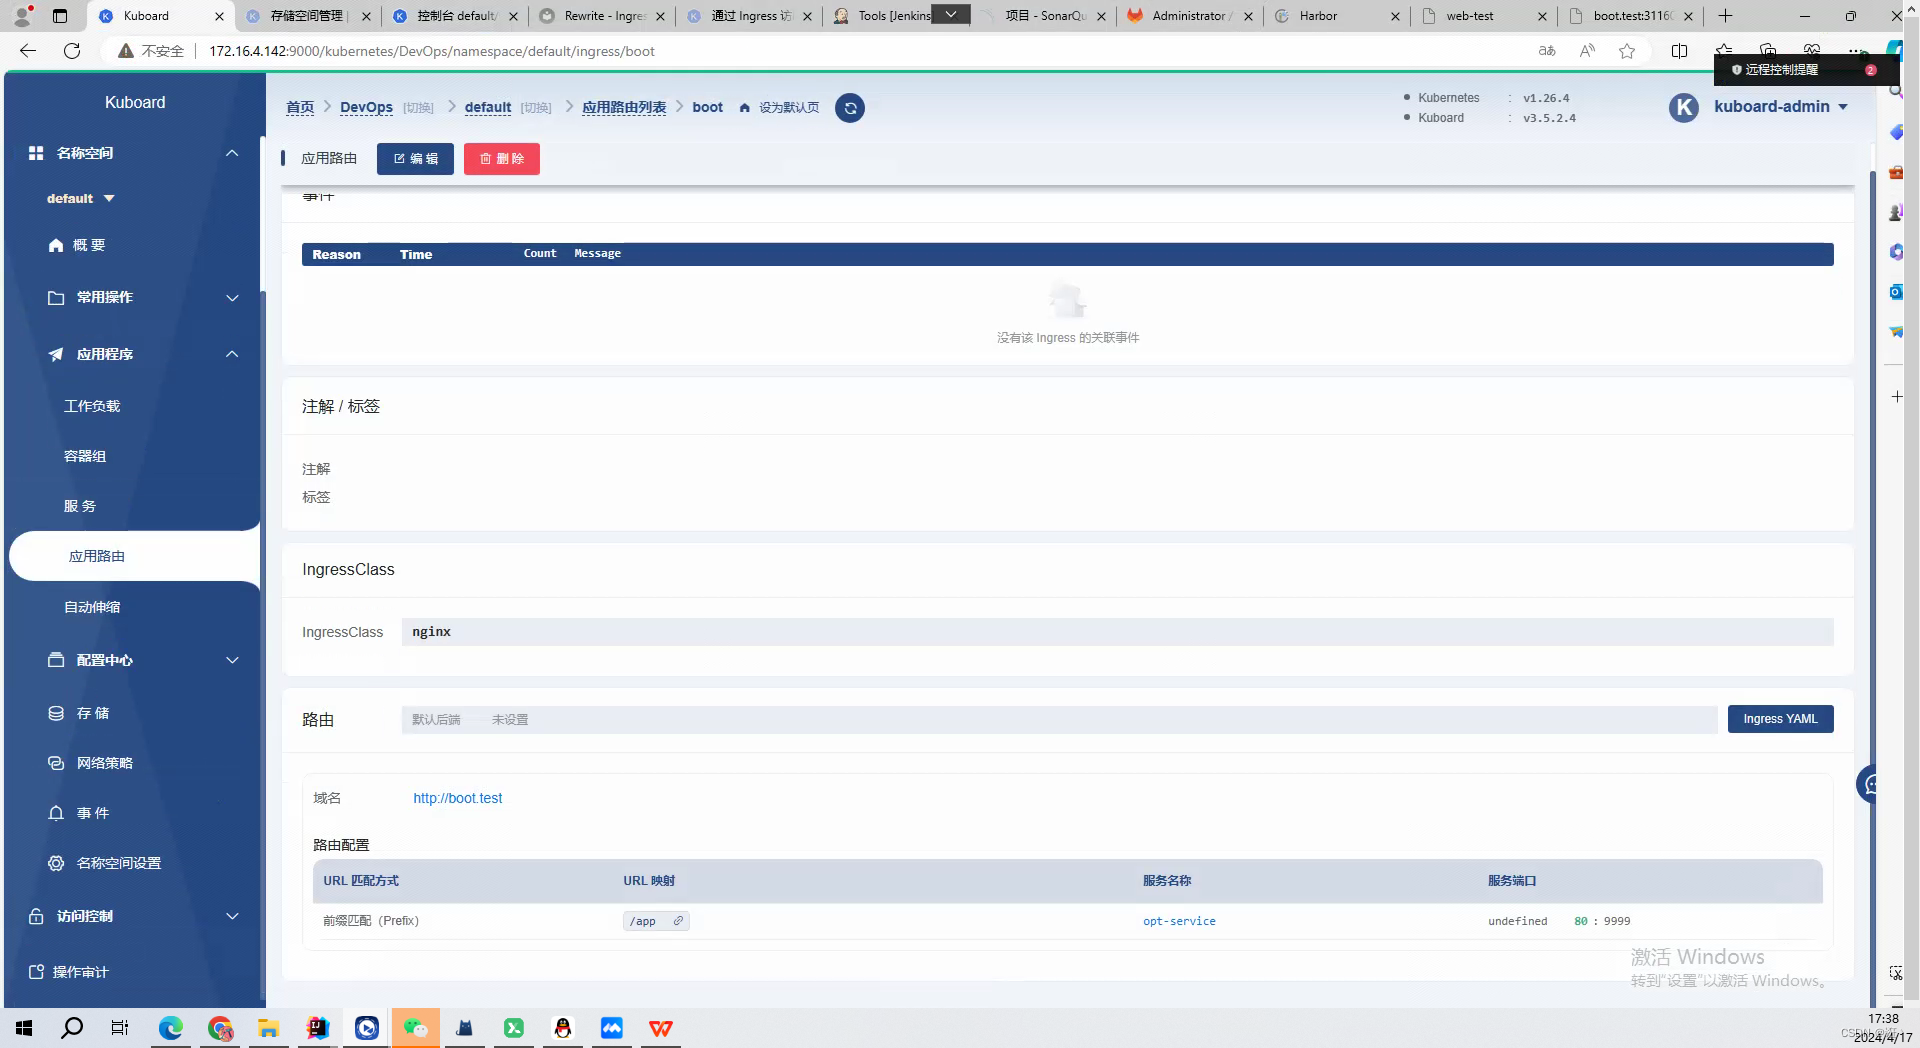Open the http://boot.test link
This screenshot has width=1920, height=1048.
457,798
